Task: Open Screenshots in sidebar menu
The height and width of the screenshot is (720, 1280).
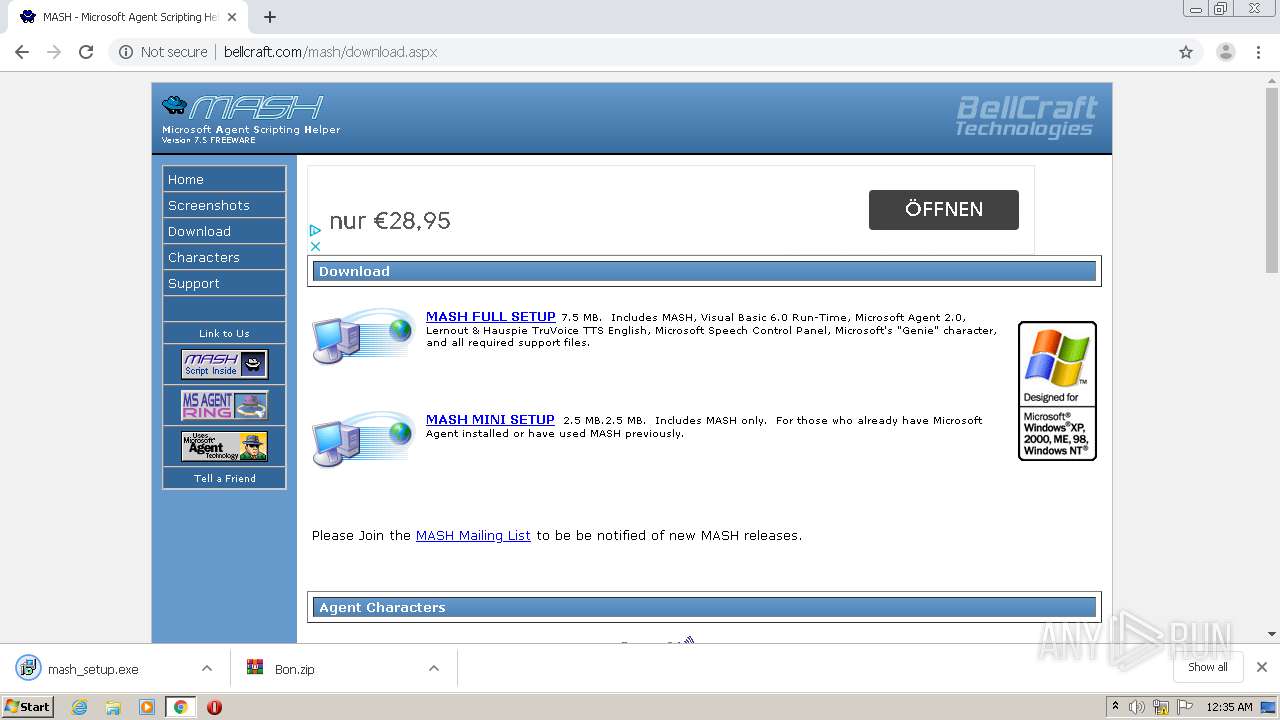Action: pyautogui.click(x=224, y=205)
